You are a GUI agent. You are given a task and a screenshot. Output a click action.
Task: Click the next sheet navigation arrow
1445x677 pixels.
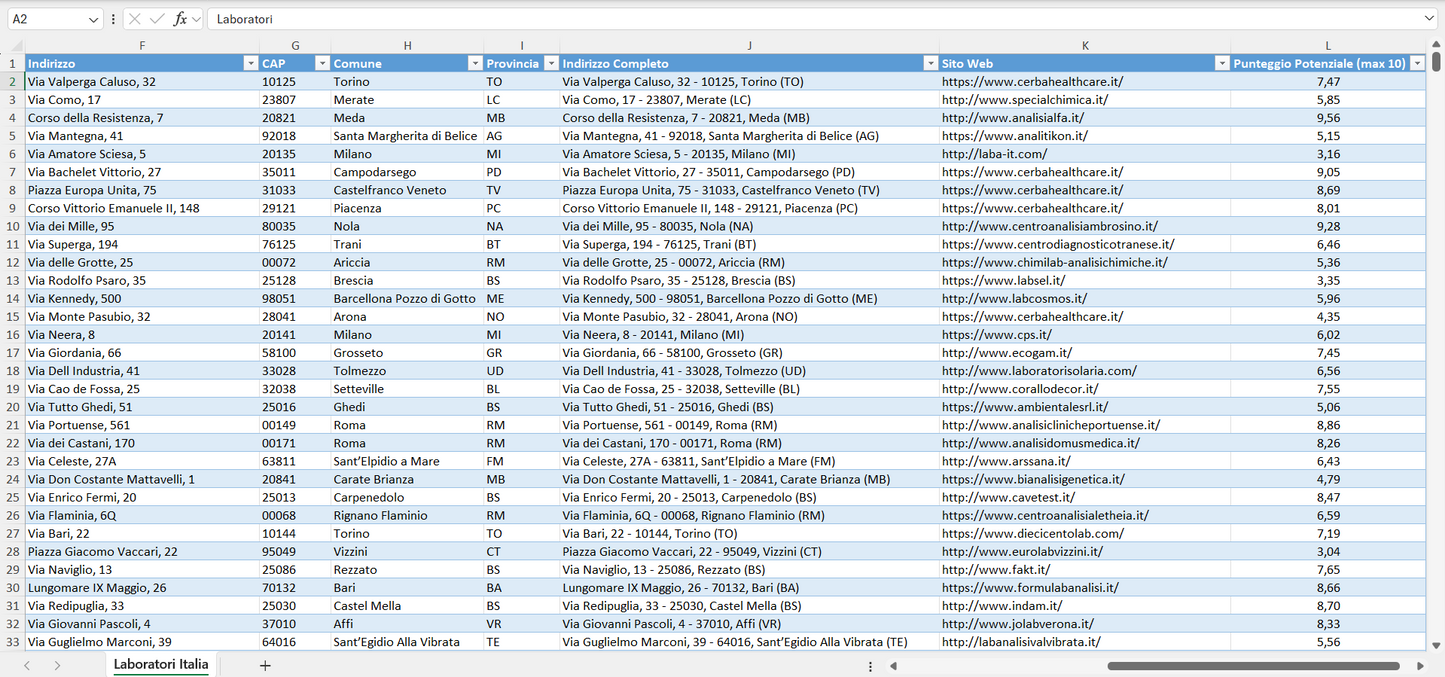click(x=57, y=665)
